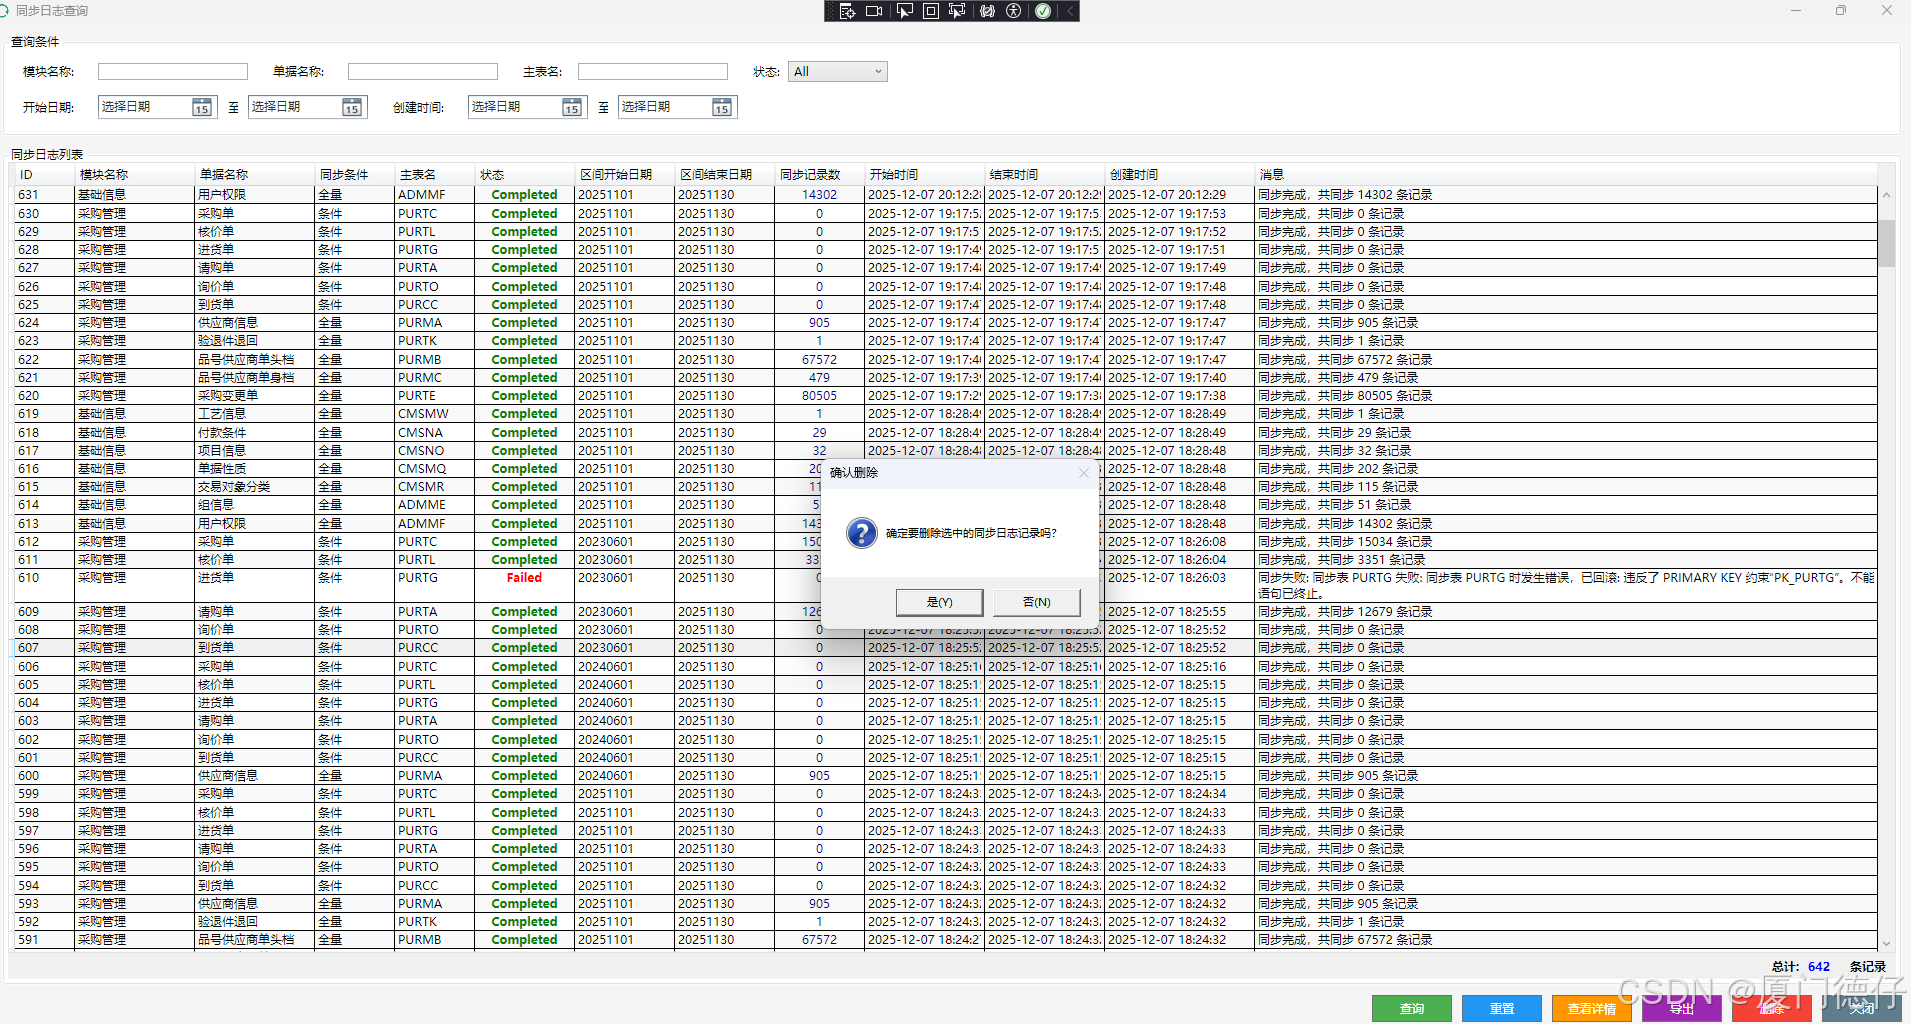Focus the 模块名称 input field
1911x1024 pixels.
pos(173,72)
